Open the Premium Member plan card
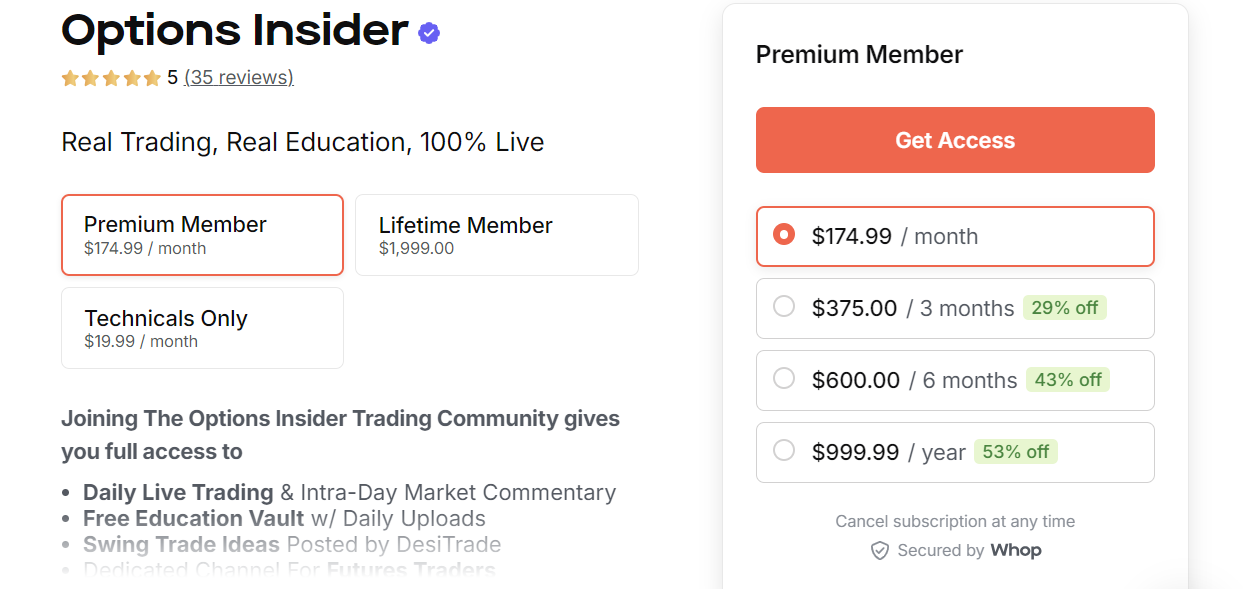Viewport: 1243px width, 589px height. pos(202,234)
